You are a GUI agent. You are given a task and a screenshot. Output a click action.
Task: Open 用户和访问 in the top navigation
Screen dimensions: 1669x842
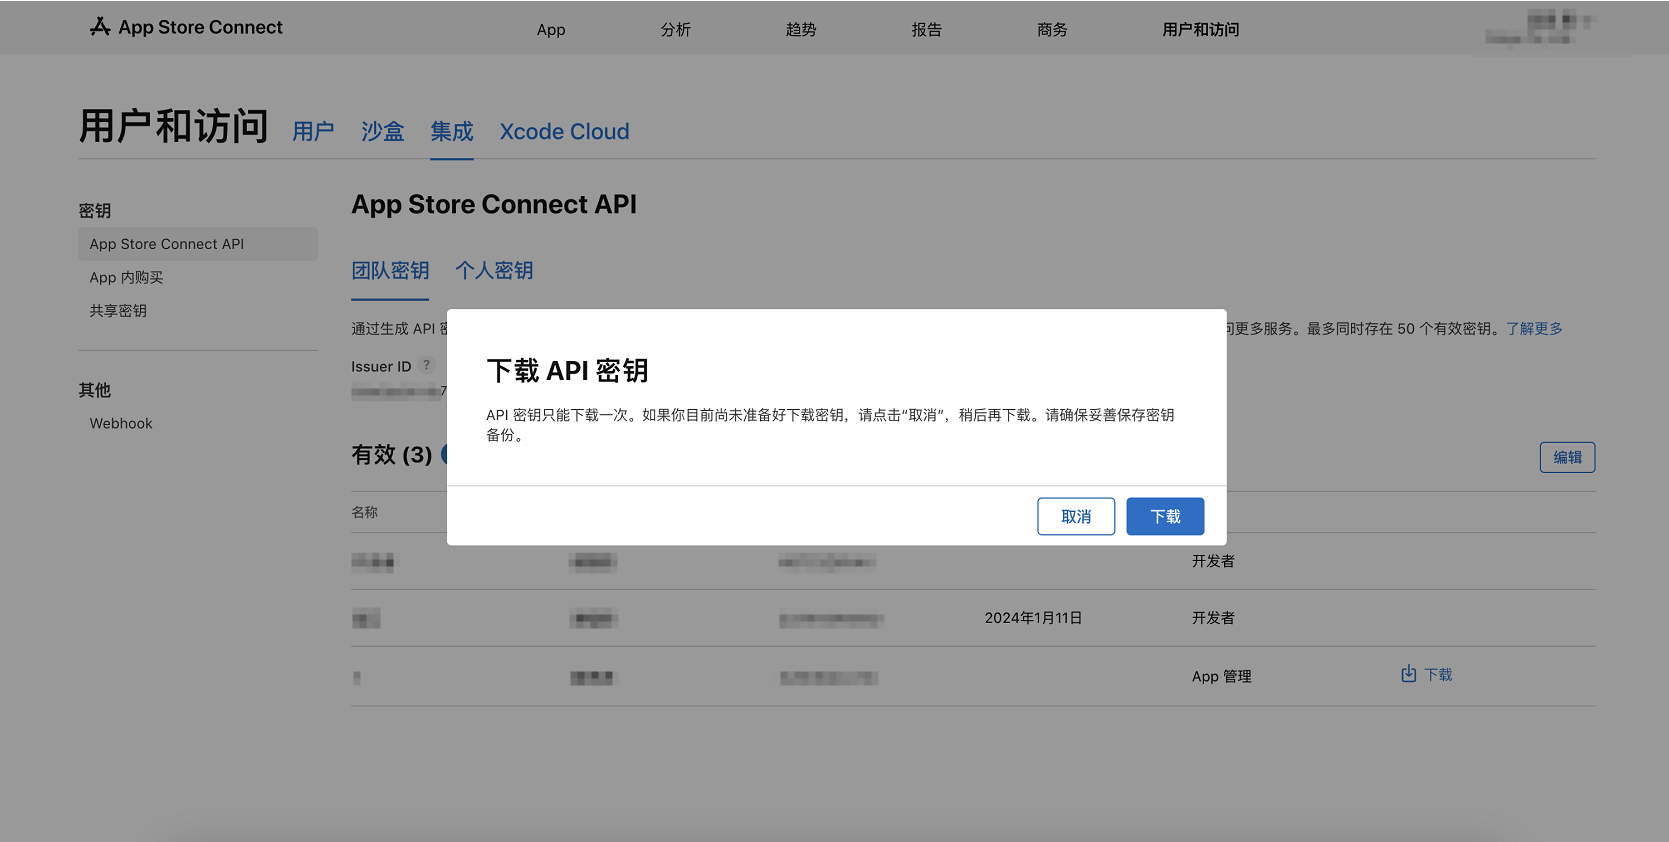[1201, 29]
